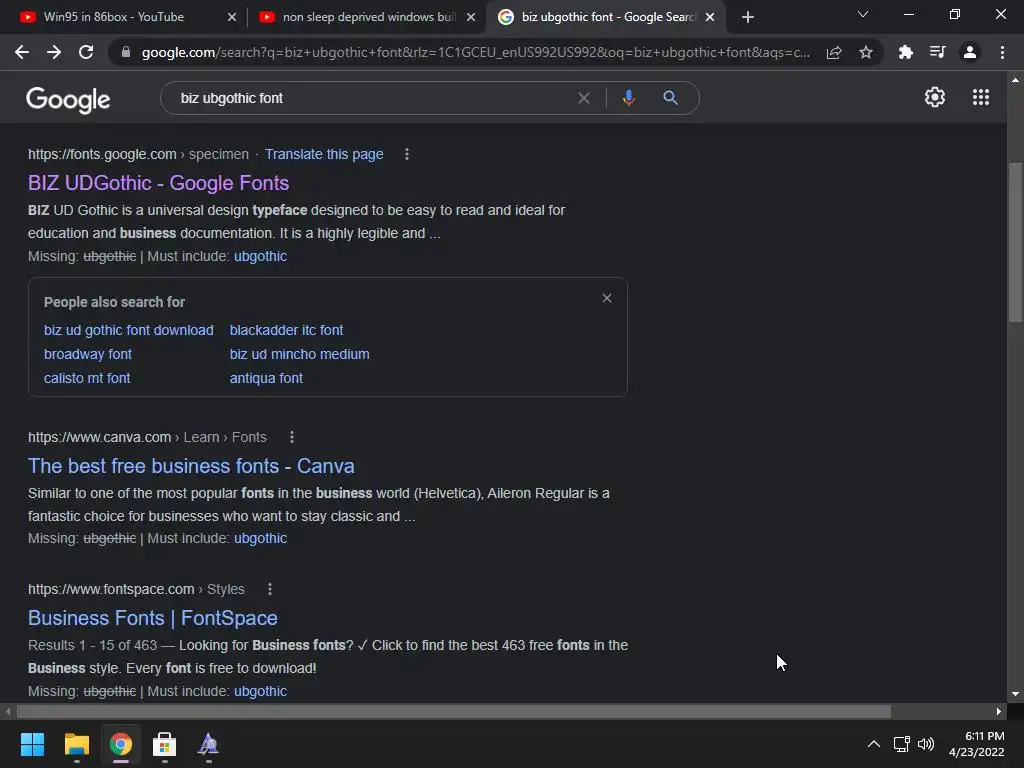Click the Chrome taskbar icon
This screenshot has height=768, width=1024.
(121, 744)
